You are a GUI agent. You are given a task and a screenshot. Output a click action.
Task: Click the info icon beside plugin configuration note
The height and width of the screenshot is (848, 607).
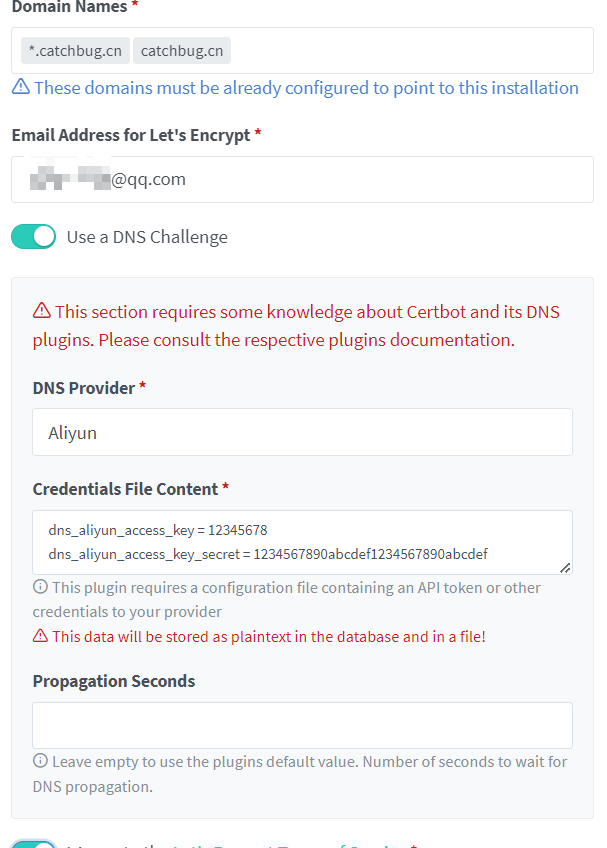[40, 587]
